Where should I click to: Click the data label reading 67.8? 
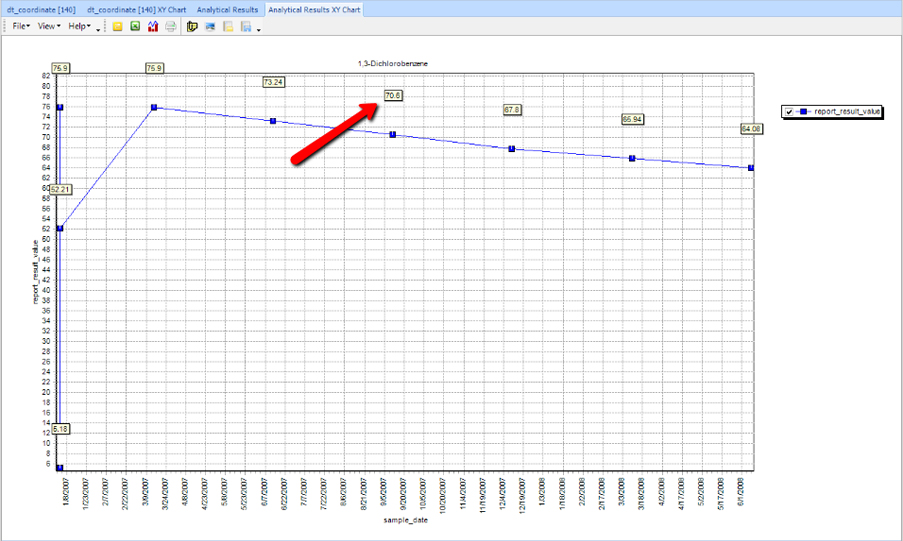(x=512, y=109)
